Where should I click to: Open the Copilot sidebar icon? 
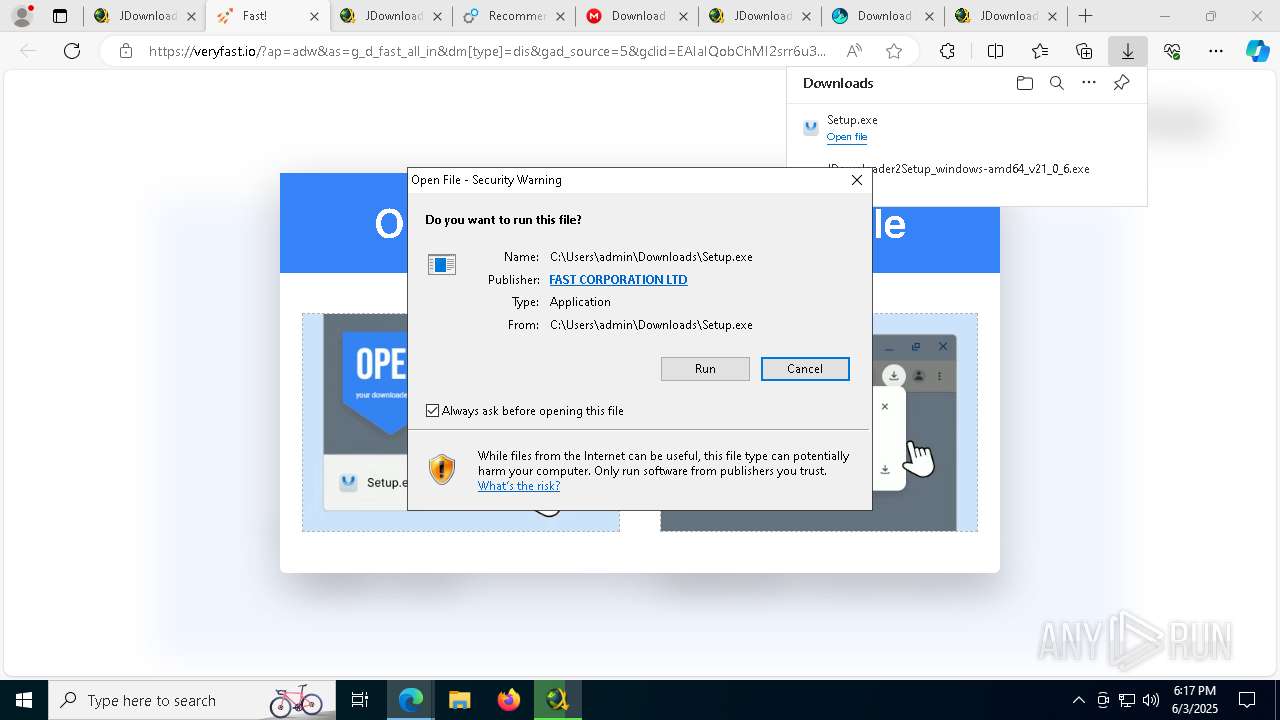[x=1258, y=51]
